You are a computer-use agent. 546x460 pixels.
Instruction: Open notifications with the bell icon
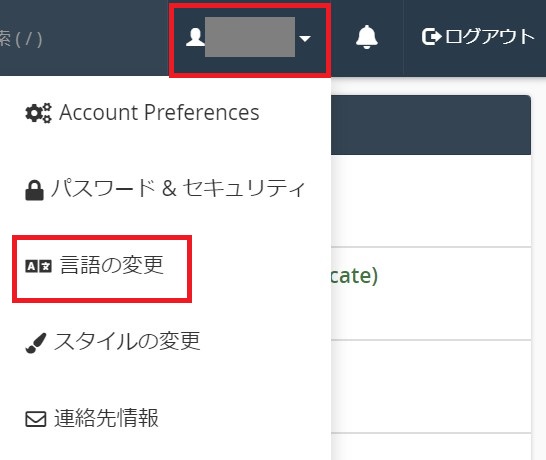[367, 37]
